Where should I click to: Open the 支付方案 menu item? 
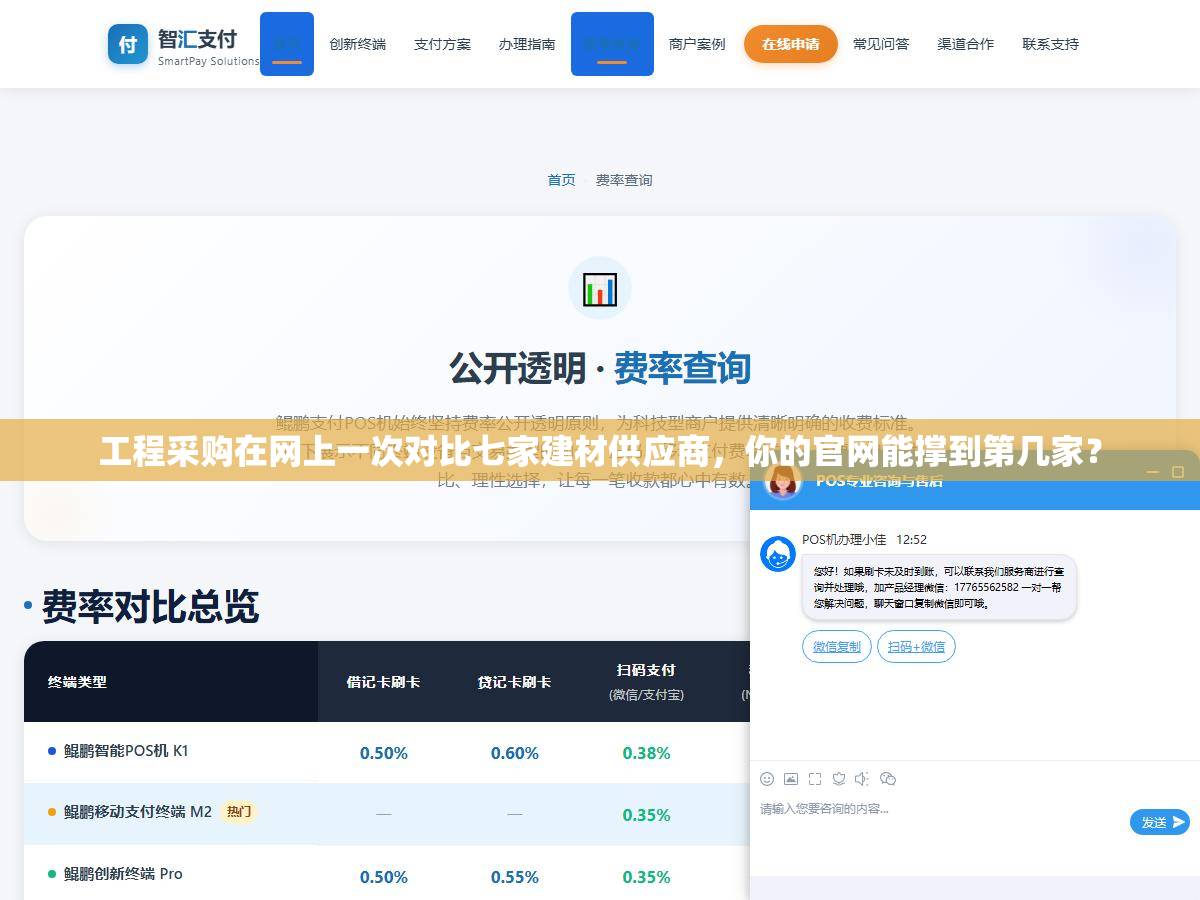point(442,44)
